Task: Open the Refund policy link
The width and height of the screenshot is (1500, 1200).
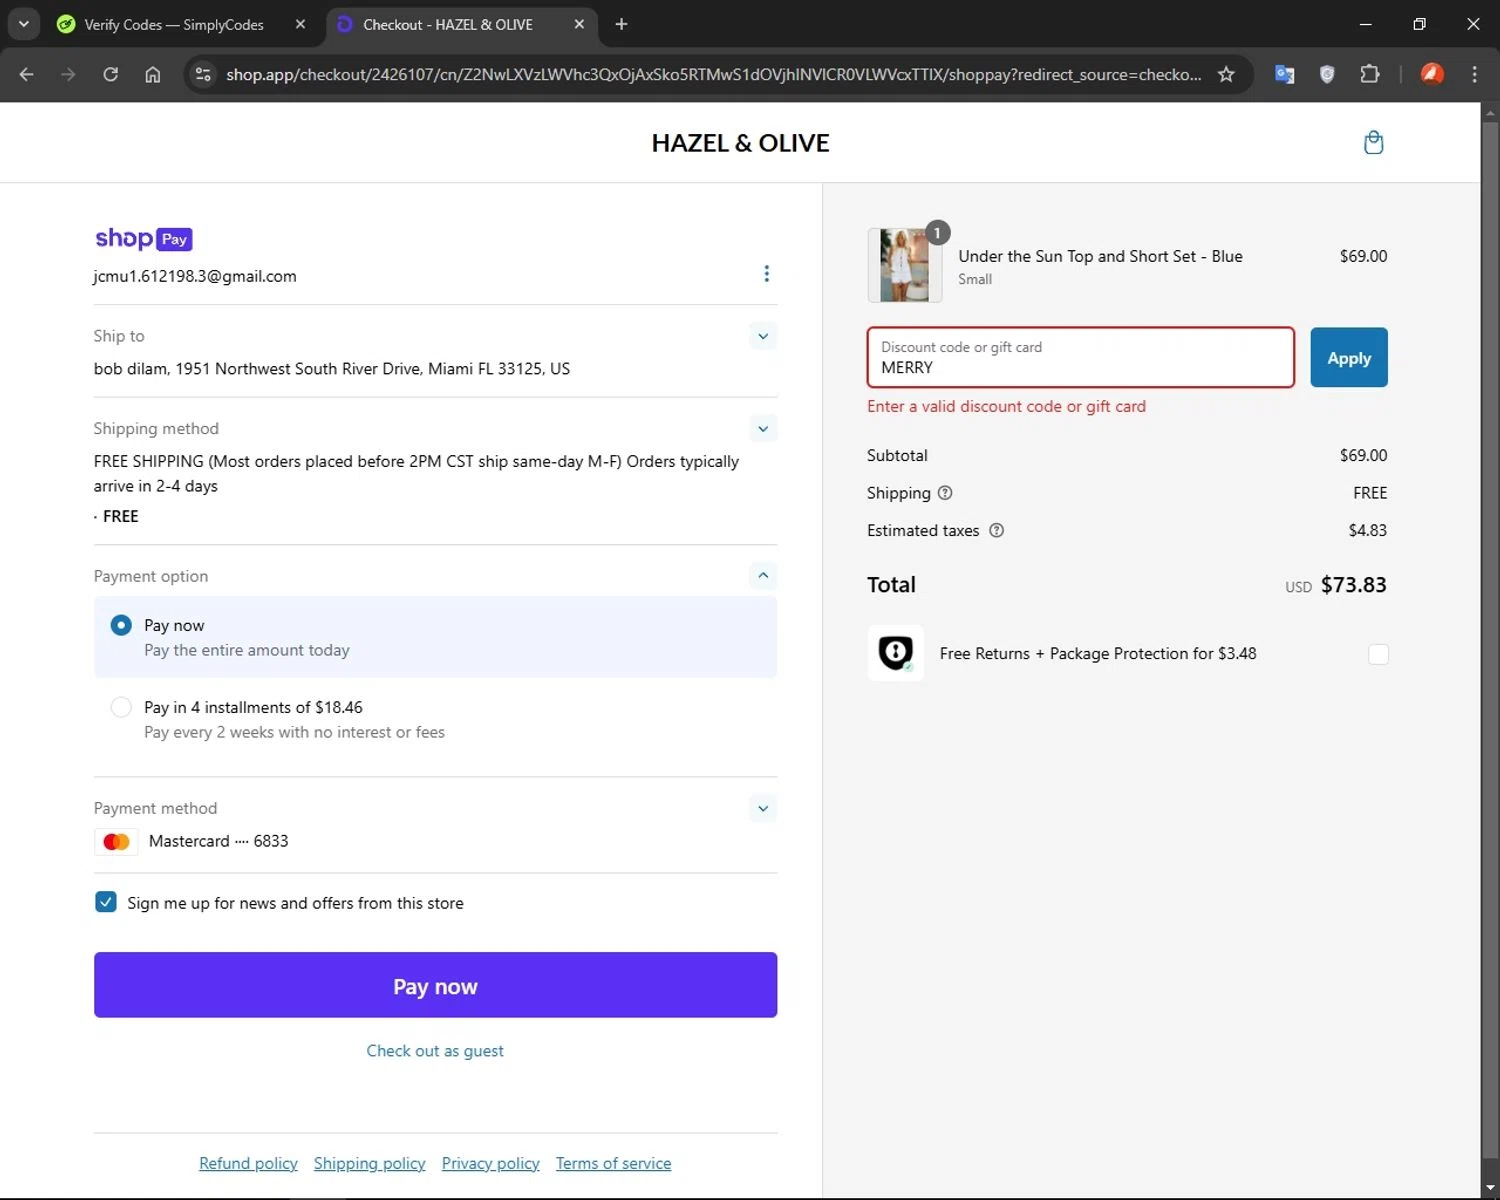Action: (x=248, y=1163)
